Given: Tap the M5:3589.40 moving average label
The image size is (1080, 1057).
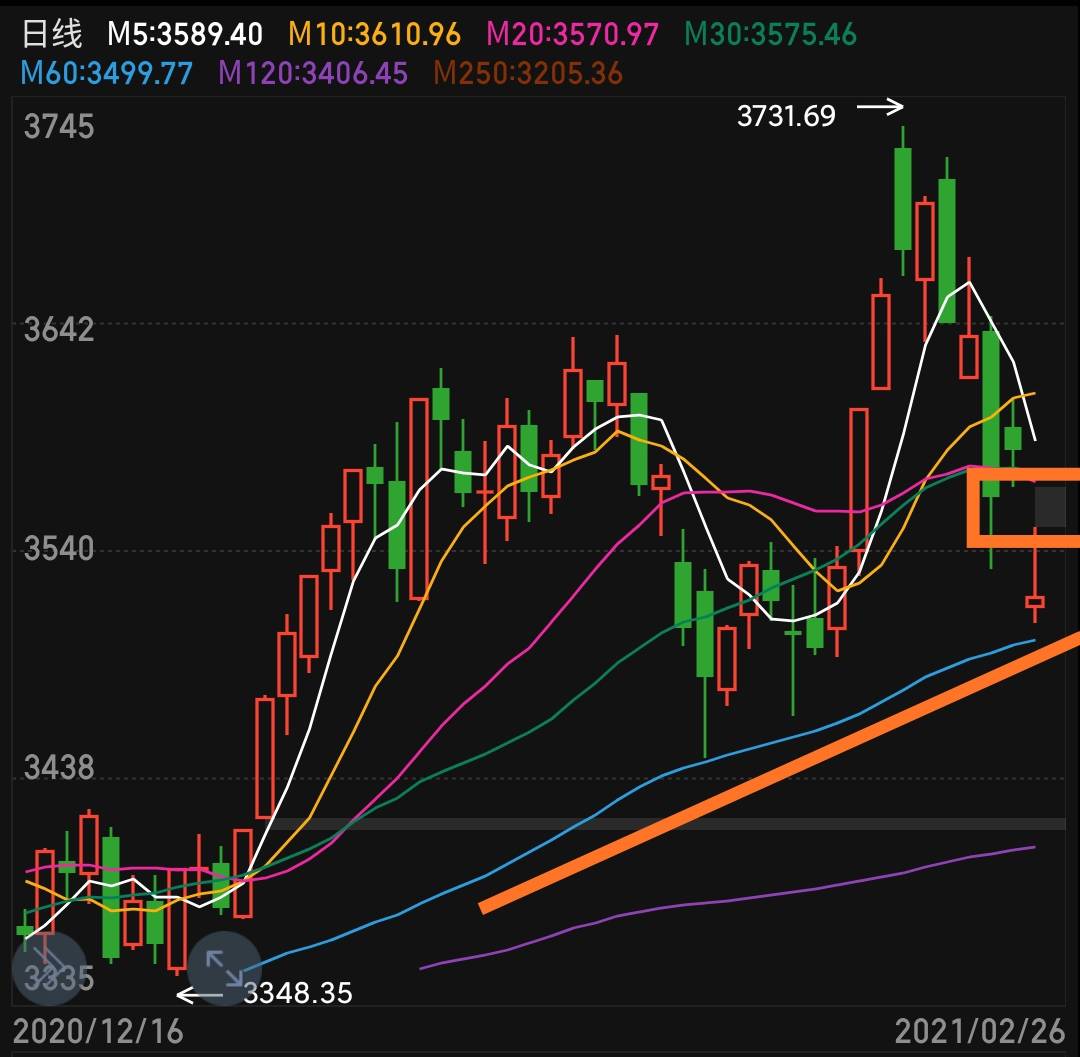Looking at the screenshot, I should coord(185,34).
